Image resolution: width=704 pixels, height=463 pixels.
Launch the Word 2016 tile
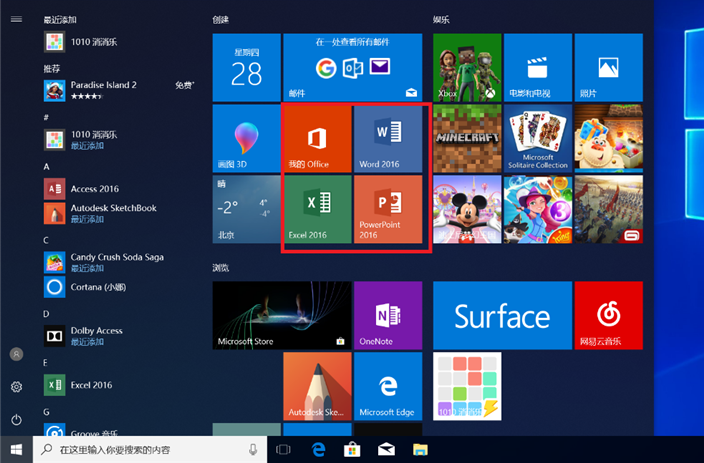coord(388,139)
